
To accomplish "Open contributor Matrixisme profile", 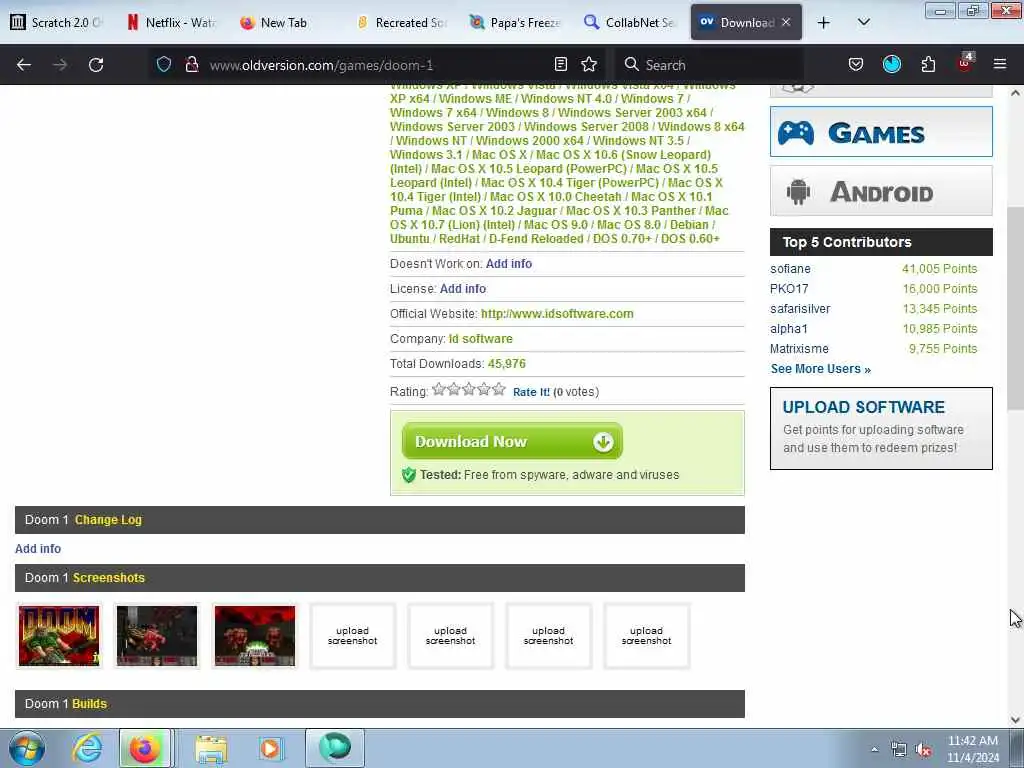I will coord(799,349).
